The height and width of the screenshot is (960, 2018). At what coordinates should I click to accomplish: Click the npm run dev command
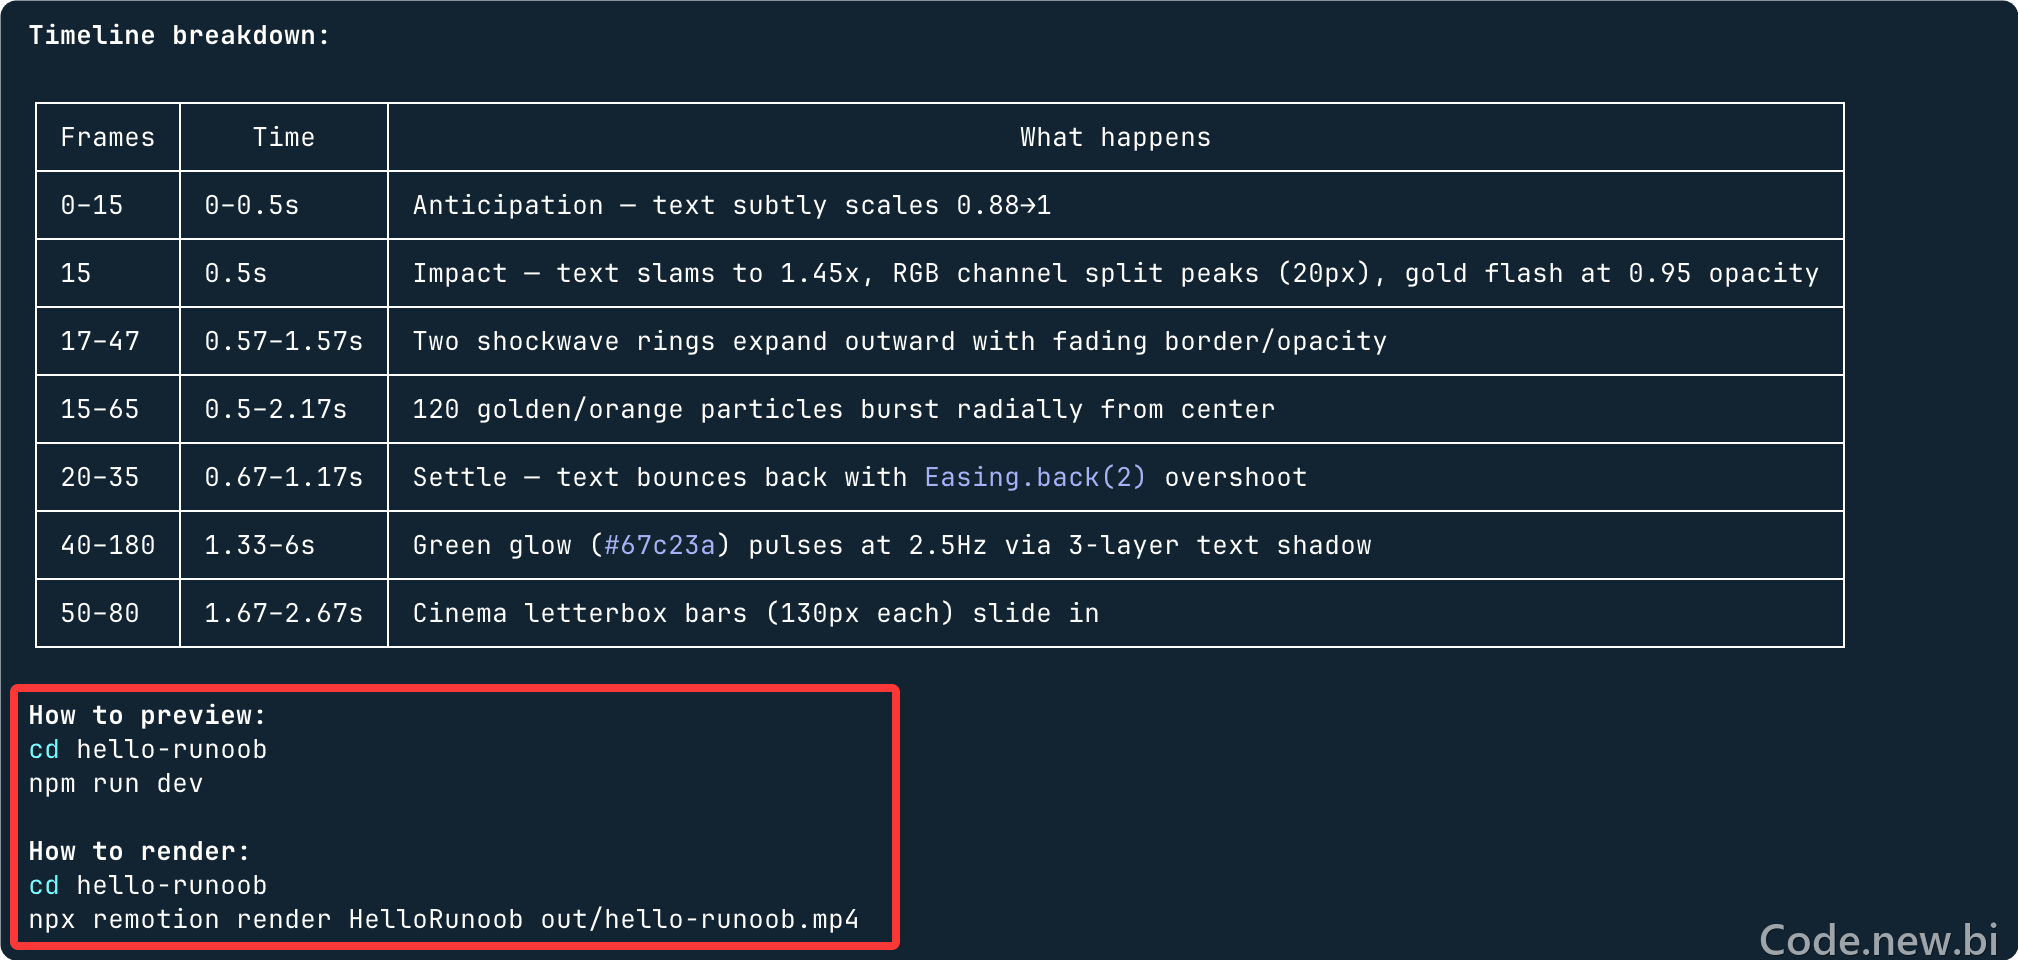(116, 783)
